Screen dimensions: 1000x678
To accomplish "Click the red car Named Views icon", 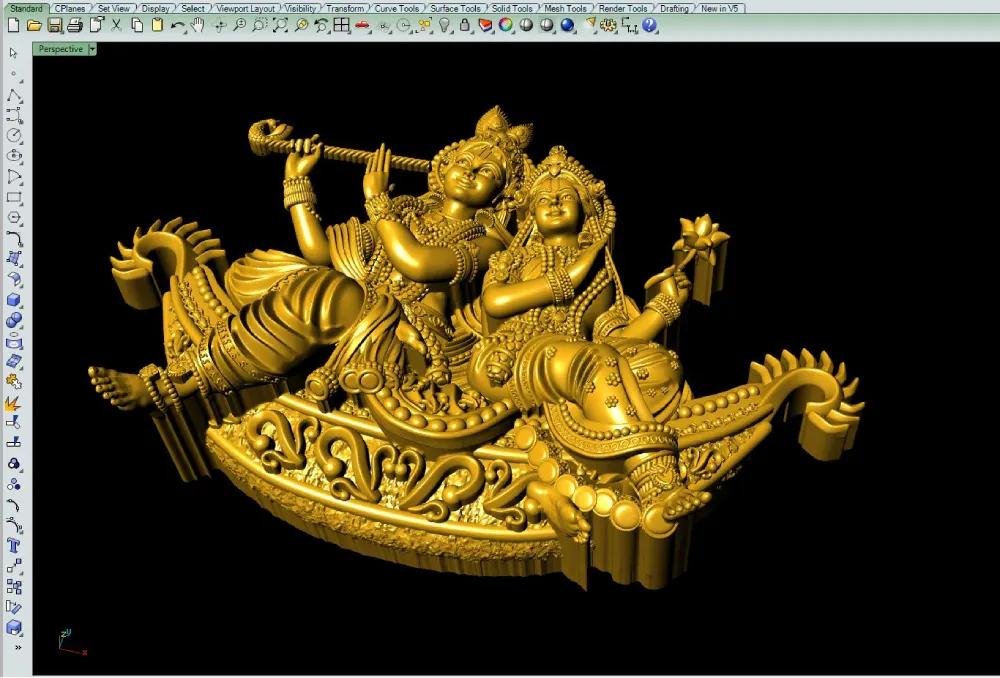I will coord(362,26).
